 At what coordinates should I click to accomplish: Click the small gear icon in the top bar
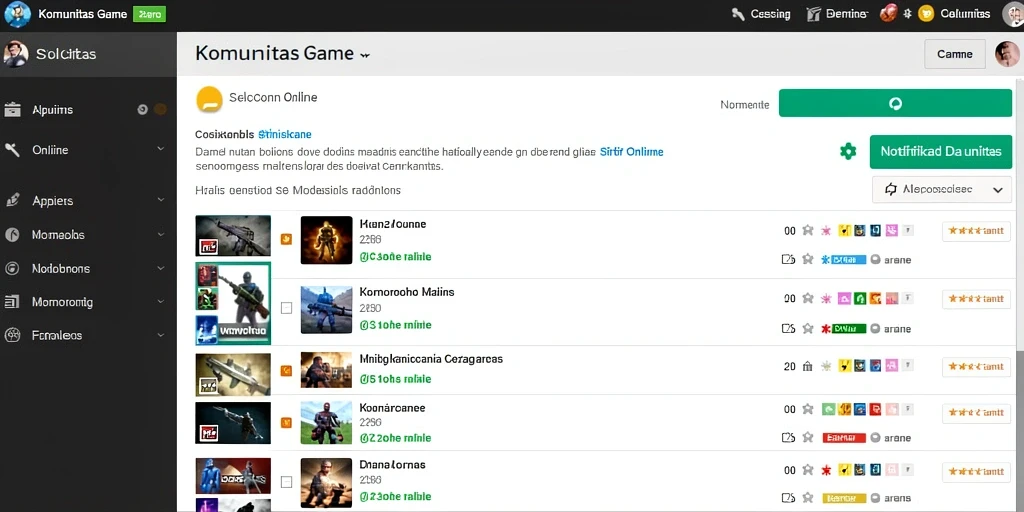coord(907,13)
